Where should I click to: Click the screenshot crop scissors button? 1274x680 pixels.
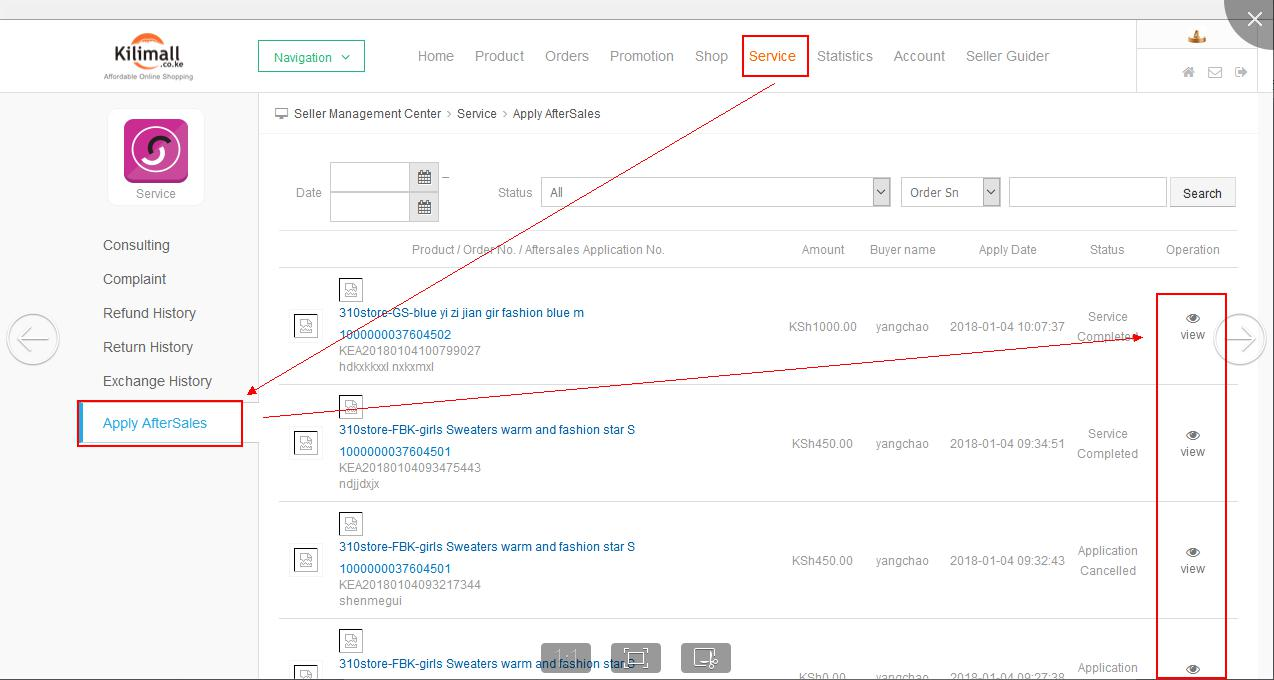click(705, 658)
